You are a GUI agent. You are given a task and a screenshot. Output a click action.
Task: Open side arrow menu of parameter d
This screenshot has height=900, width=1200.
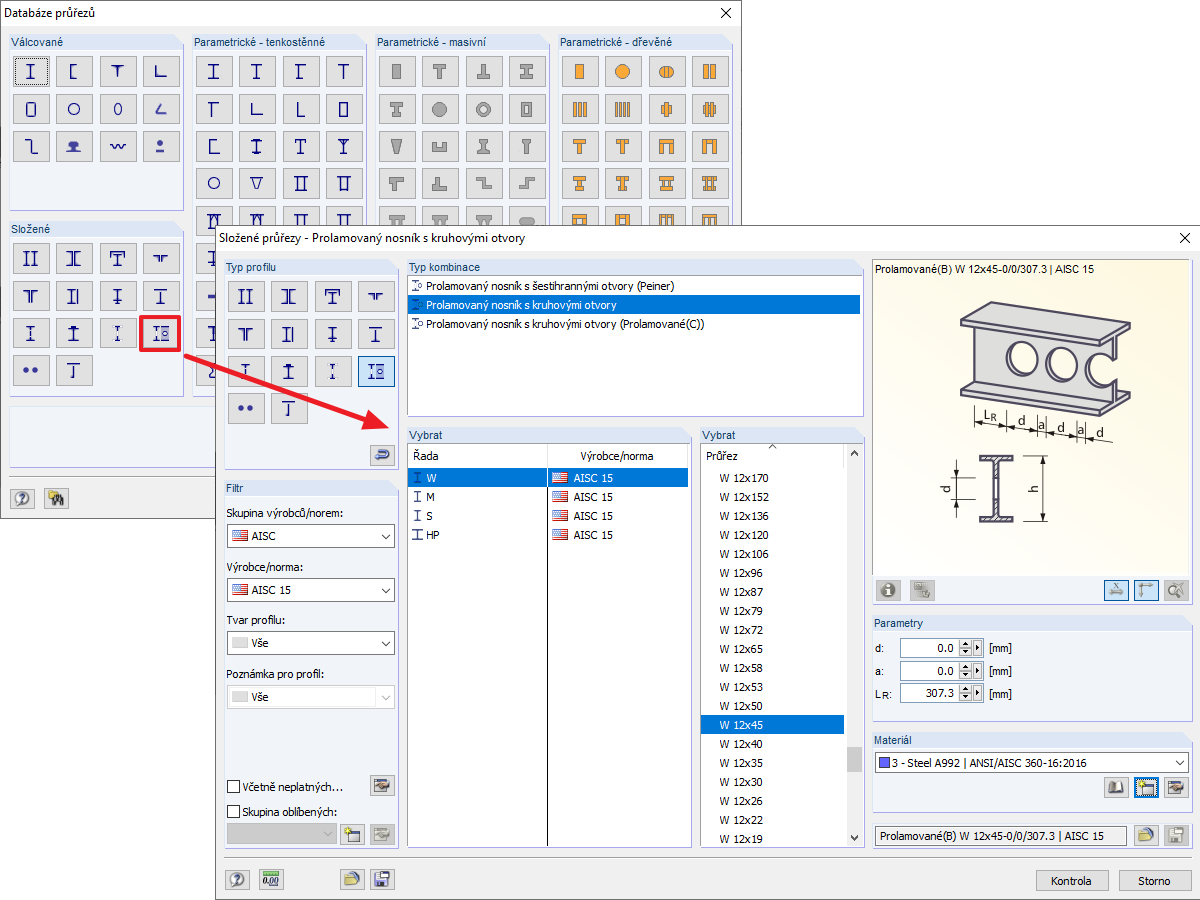coord(978,648)
